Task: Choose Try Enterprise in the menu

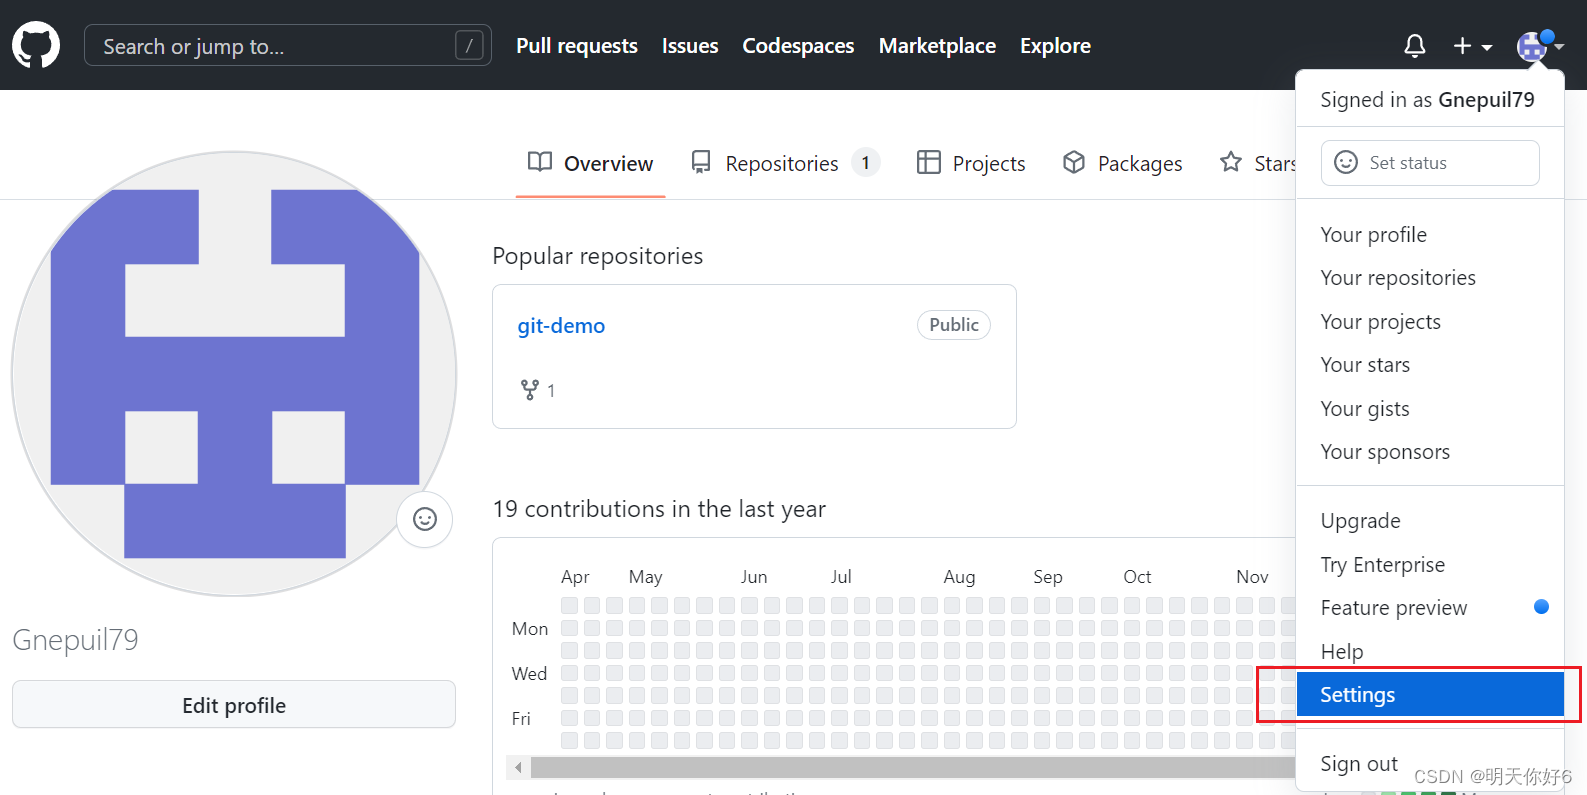Action: point(1430,565)
